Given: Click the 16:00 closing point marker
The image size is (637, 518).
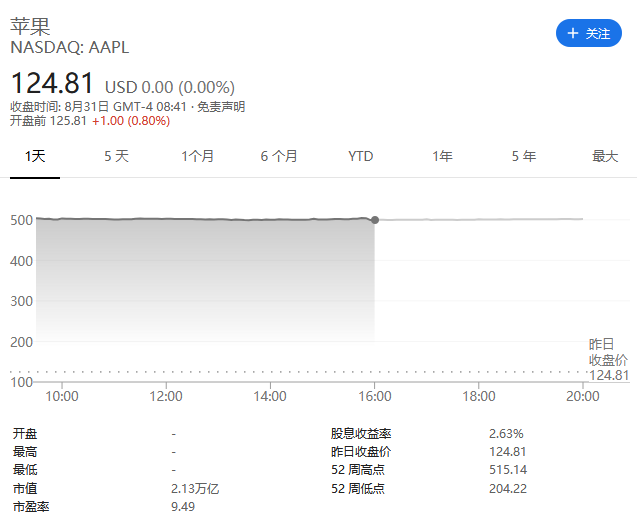Looking at the screenshot, I should click(x=375, y=219).
